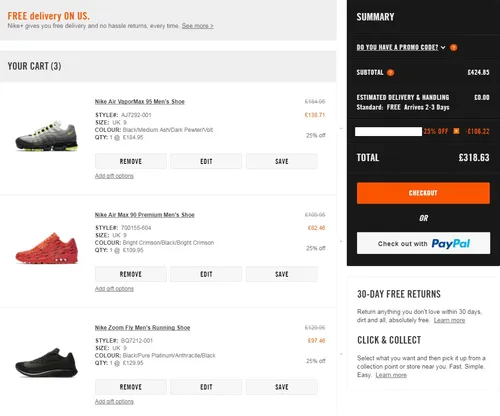Image resolution: width=500 pixels, height=416 pixels.
Task: Click 'Learn more' about 30-day free returns
Action: click(449, 320)
